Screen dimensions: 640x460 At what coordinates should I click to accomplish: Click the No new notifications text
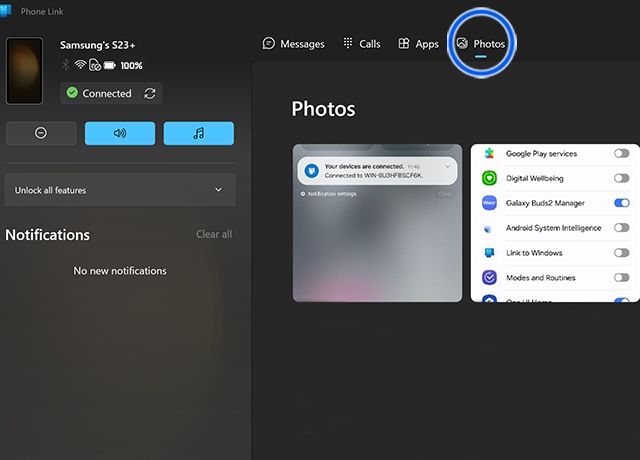tap(120, 271)
